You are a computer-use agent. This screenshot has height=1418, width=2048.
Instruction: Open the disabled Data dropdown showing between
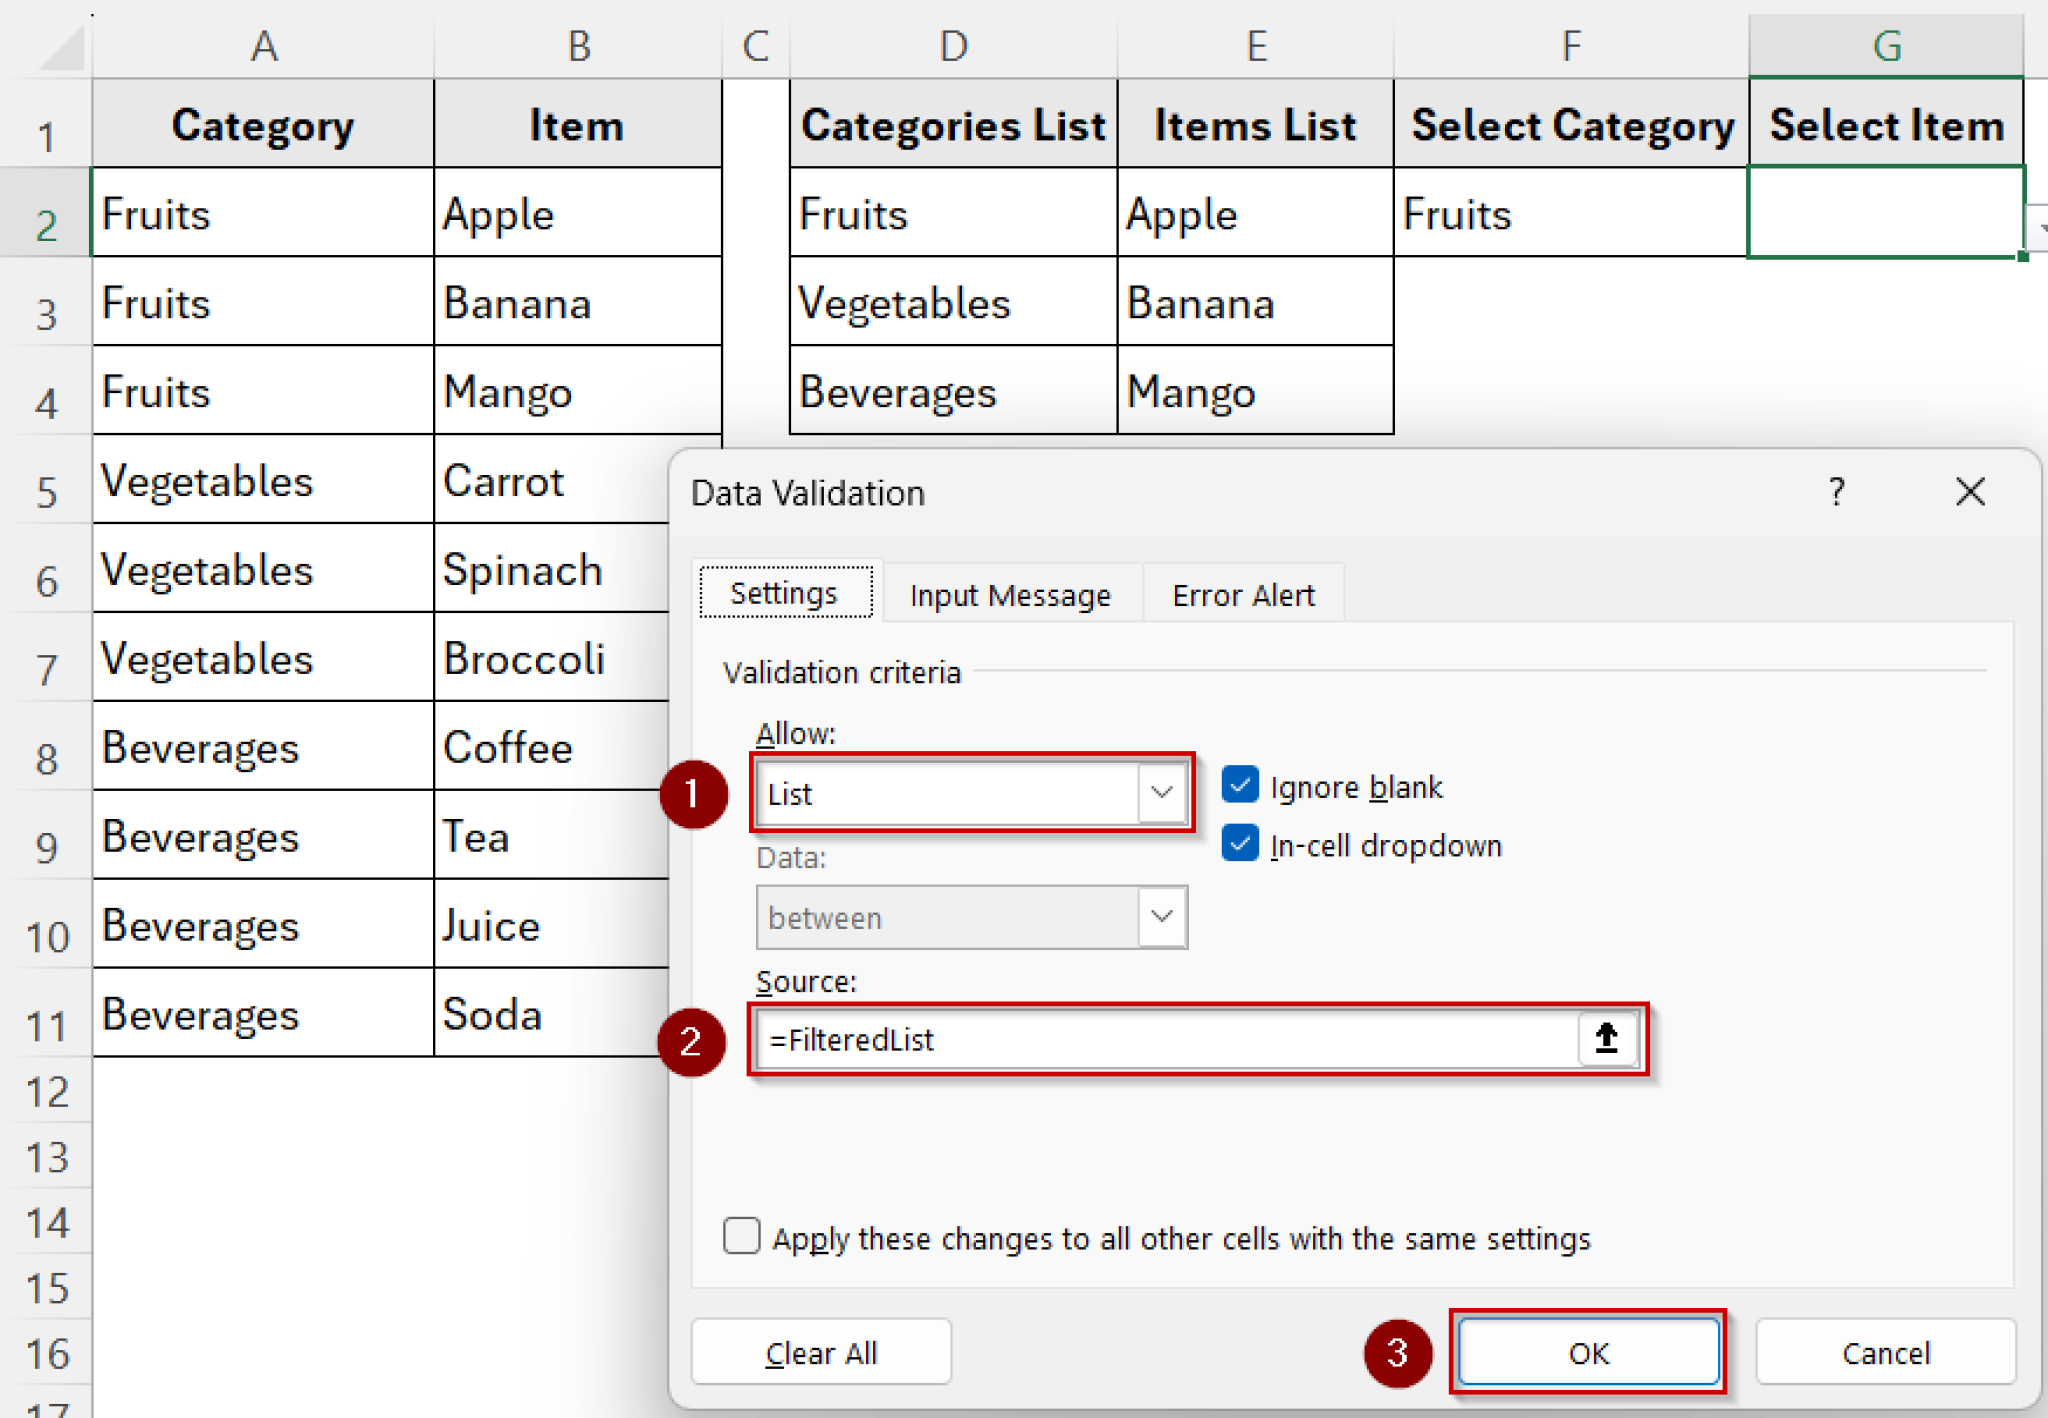point(1160,917)
